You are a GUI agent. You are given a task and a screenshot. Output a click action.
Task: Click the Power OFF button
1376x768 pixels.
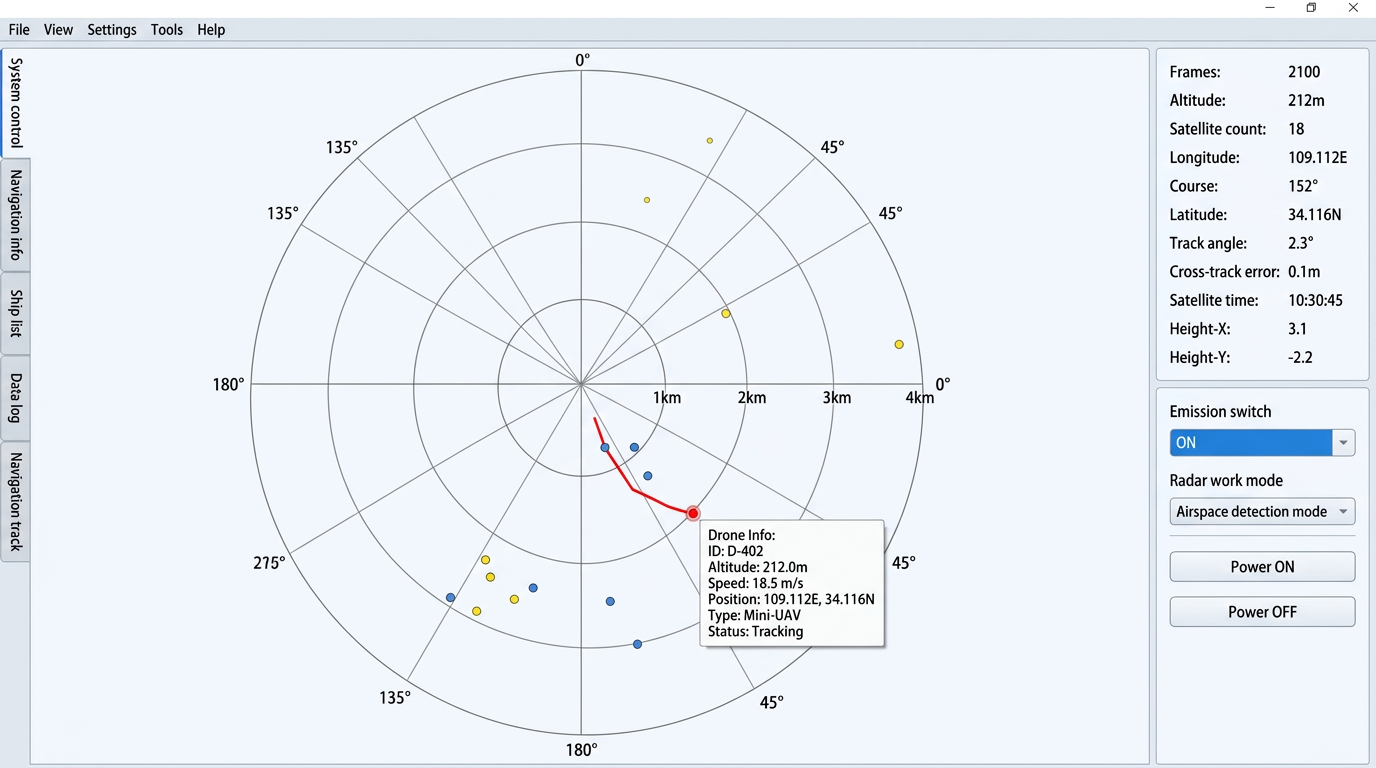(1262, 612)
